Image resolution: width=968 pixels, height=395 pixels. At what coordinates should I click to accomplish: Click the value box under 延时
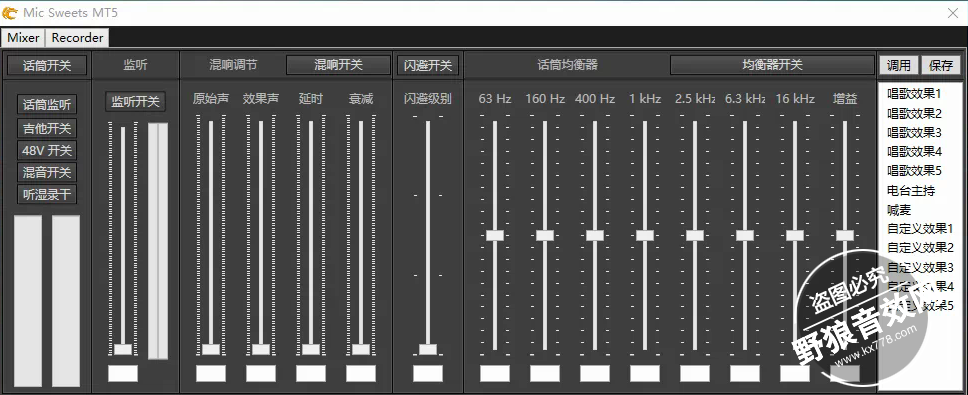tap(311, 373)
